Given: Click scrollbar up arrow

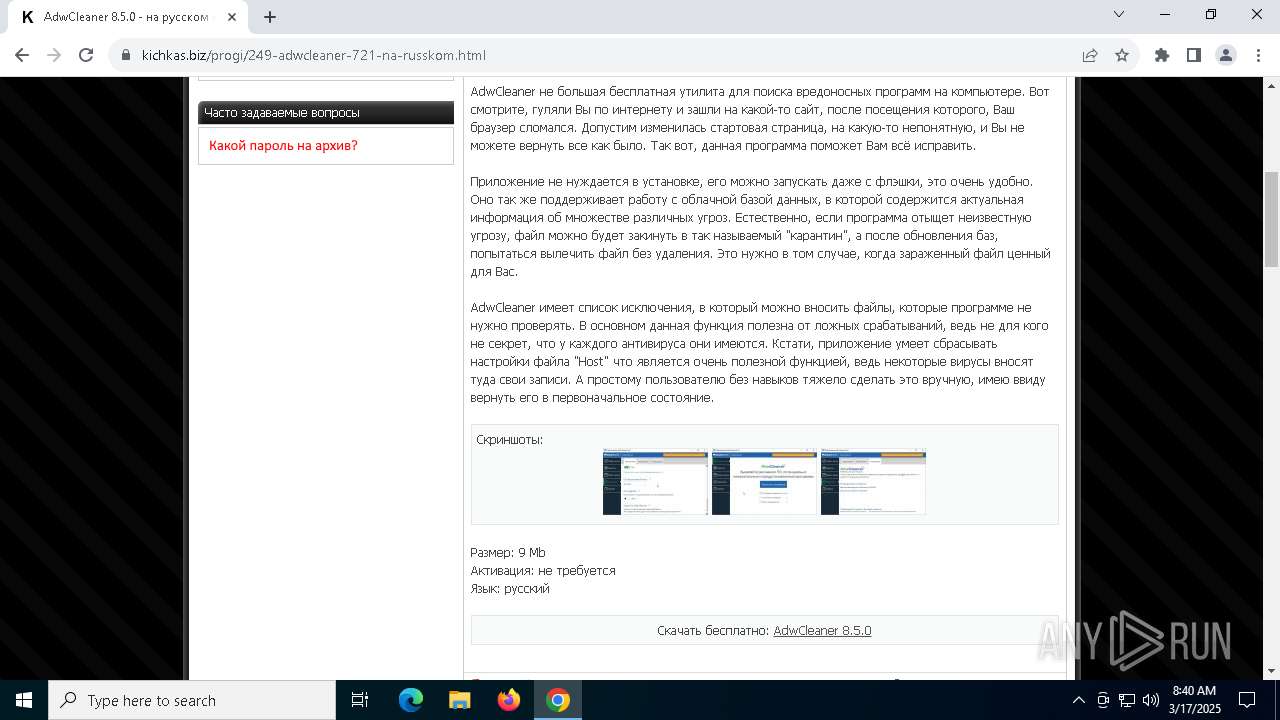Looking at the screenshot, I should (1271, 85).
